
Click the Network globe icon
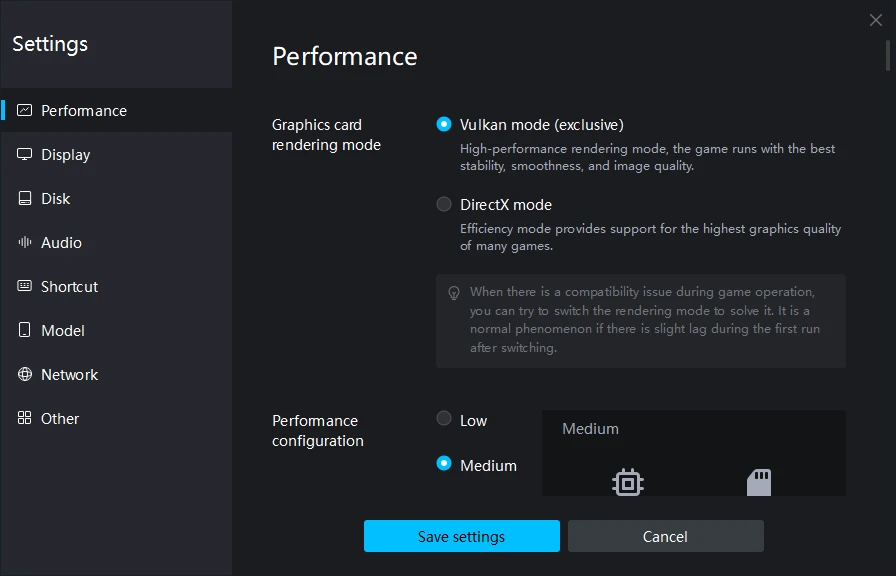click(x=25, y=375)
